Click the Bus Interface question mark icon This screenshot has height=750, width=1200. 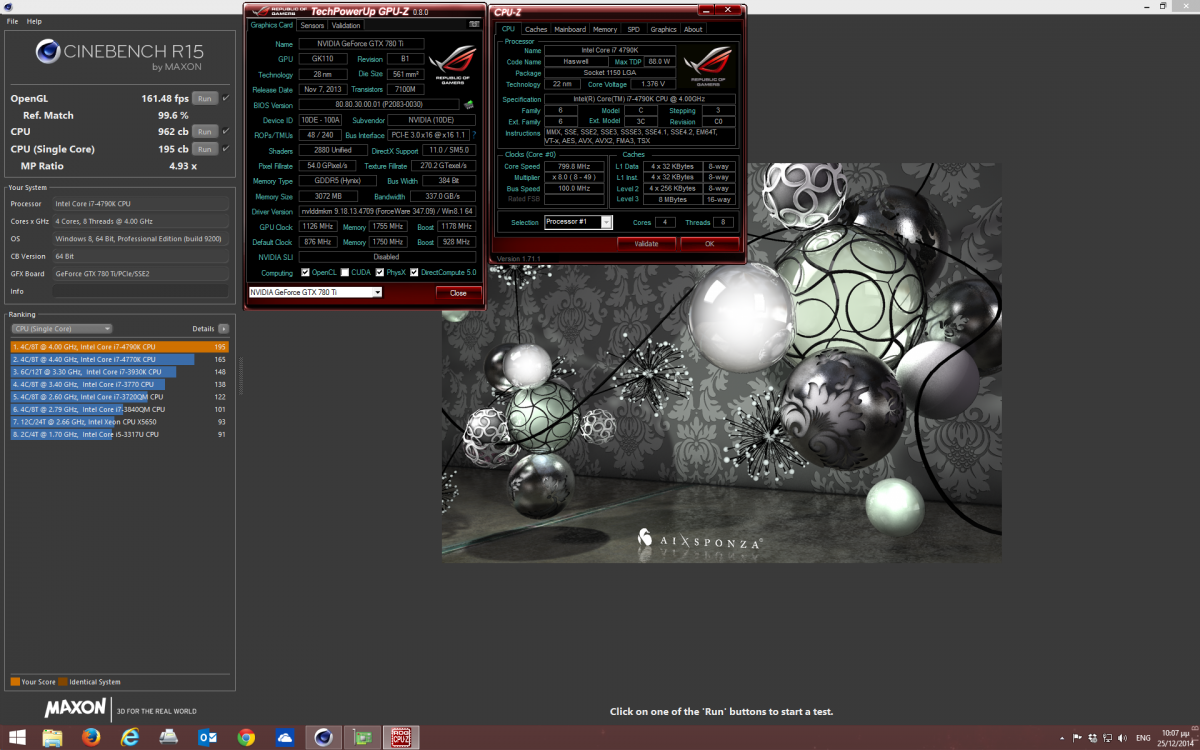pyautogui.click(x=475, y=135)
